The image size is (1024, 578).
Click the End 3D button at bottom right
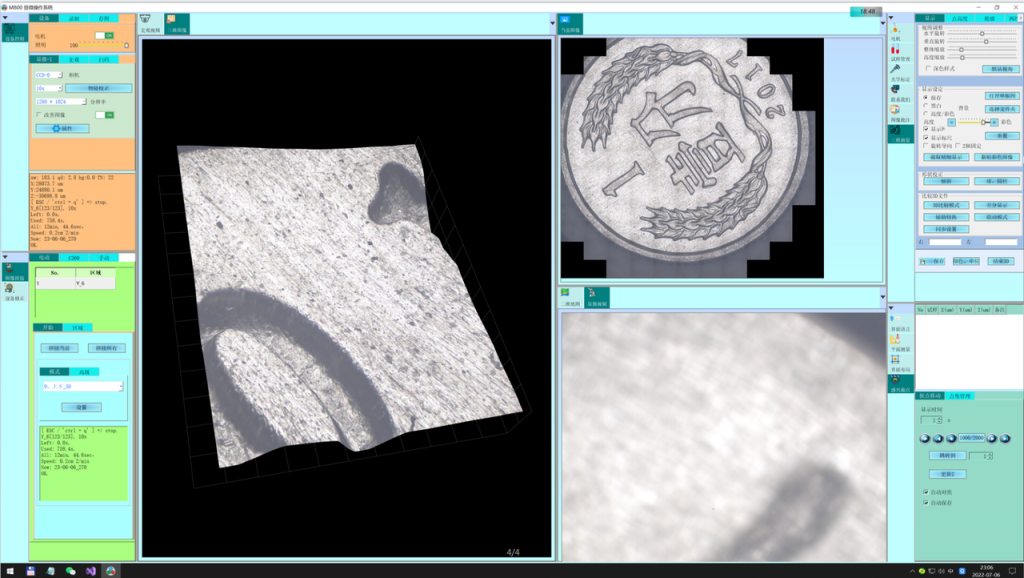coord(1002,260)
